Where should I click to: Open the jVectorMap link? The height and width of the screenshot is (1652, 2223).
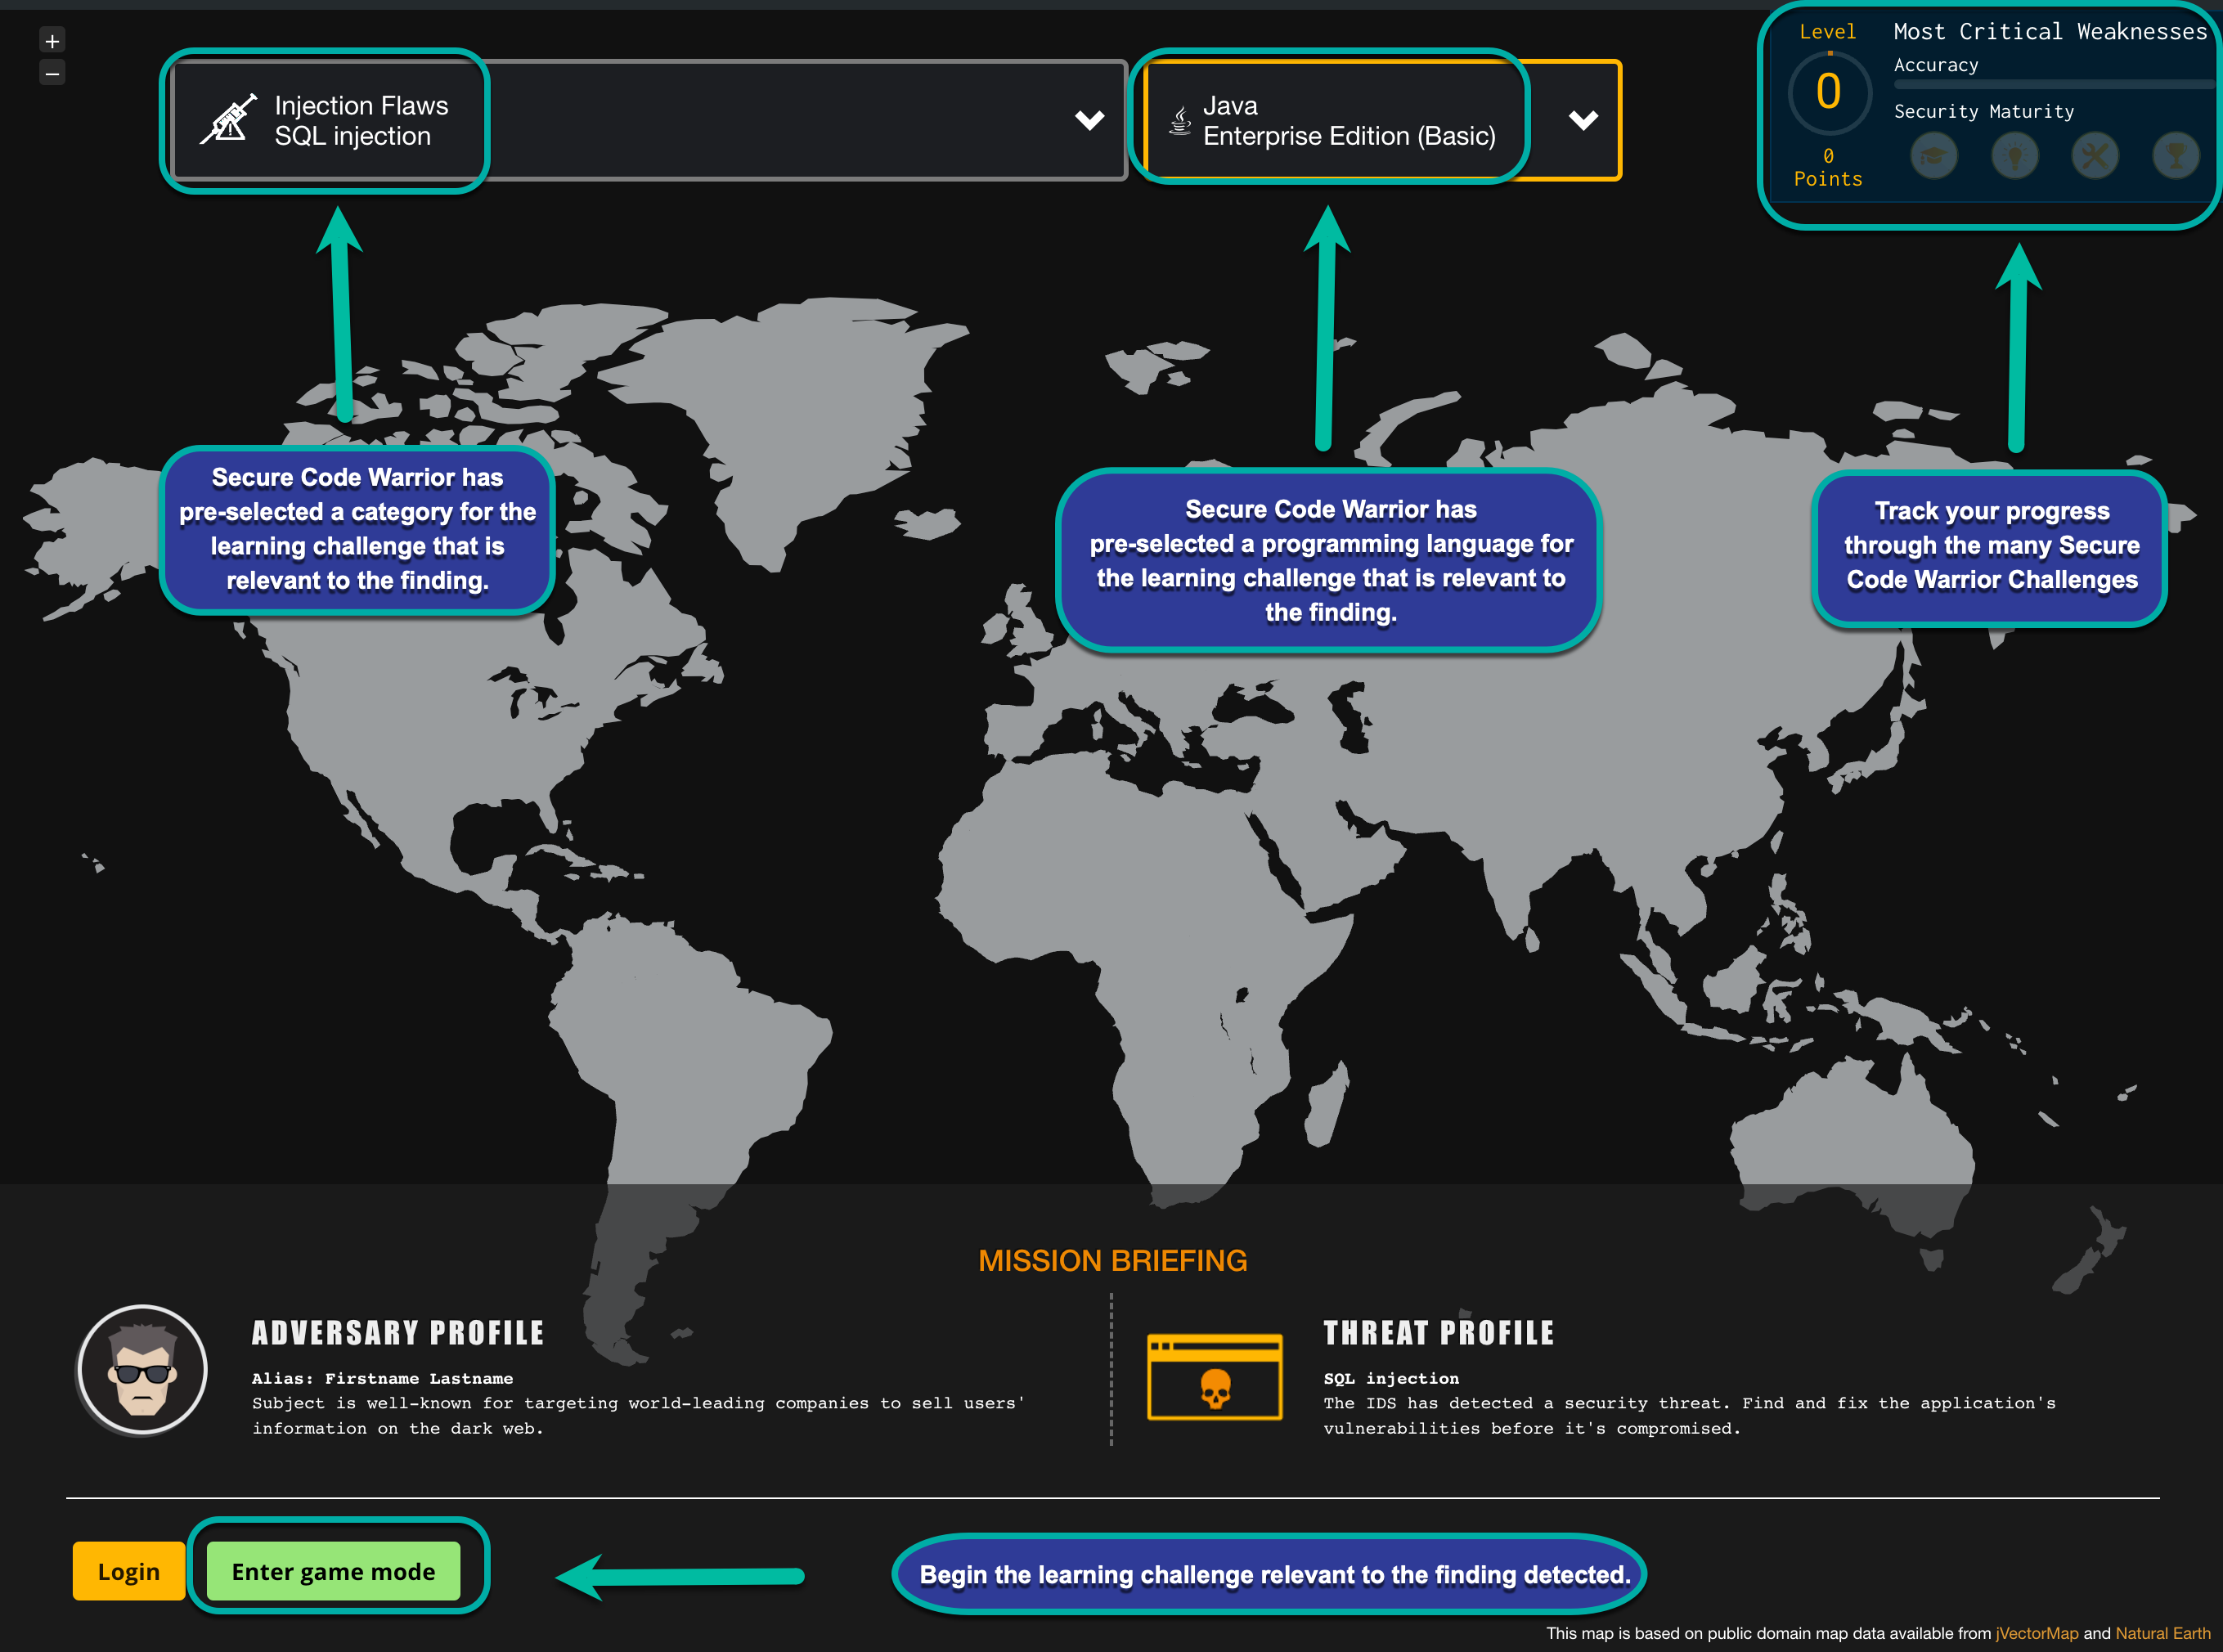pyautogui.click(x=2036, y=1633)
